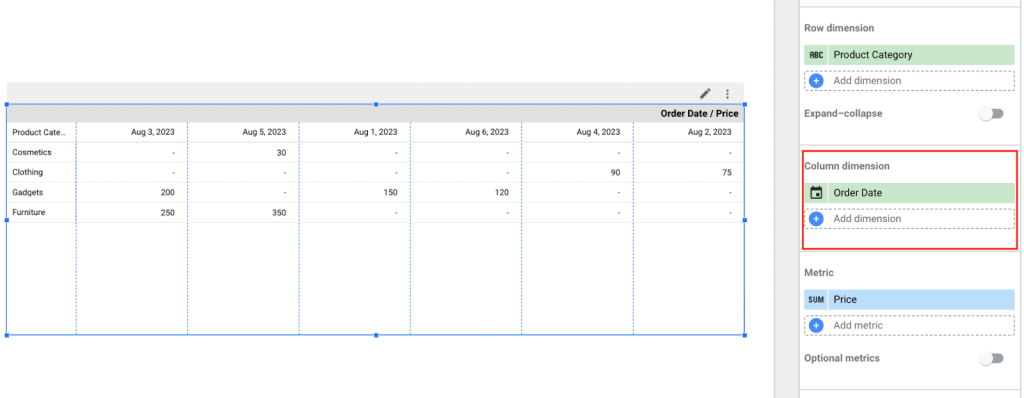Click the Gadgets value 200

click(167, 193)
